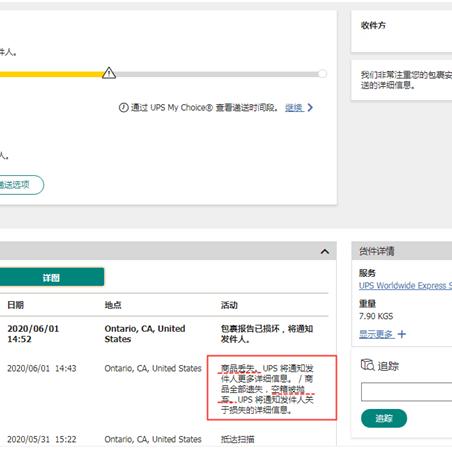The width and height of the screenshot is (452, 452).
Task: Click the 服务 label
Action: pyautogui.click(x=367, y=273)
